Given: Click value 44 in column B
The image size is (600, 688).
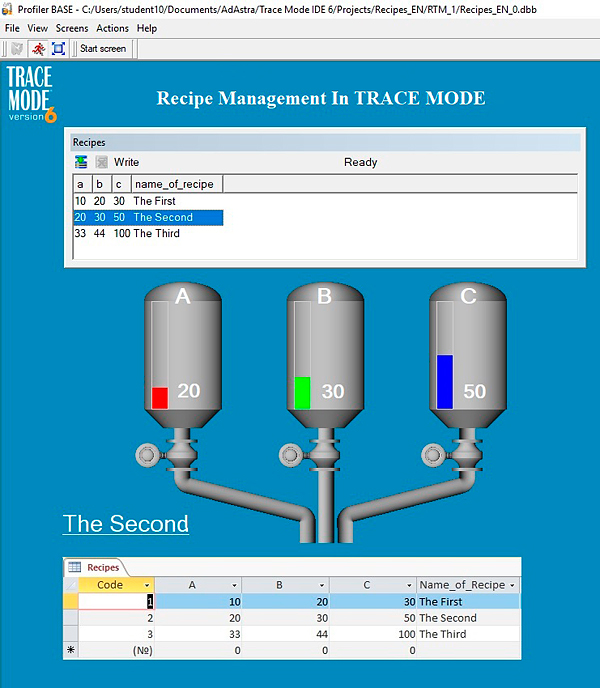Looking at the screenshot, I should tap(285, 634).
